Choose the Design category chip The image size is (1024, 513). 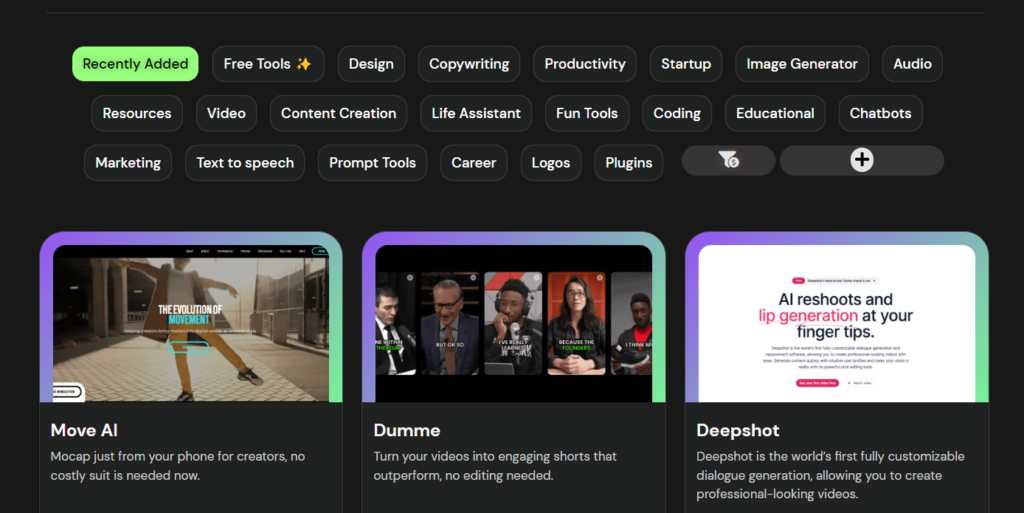(x=371, y=64)
